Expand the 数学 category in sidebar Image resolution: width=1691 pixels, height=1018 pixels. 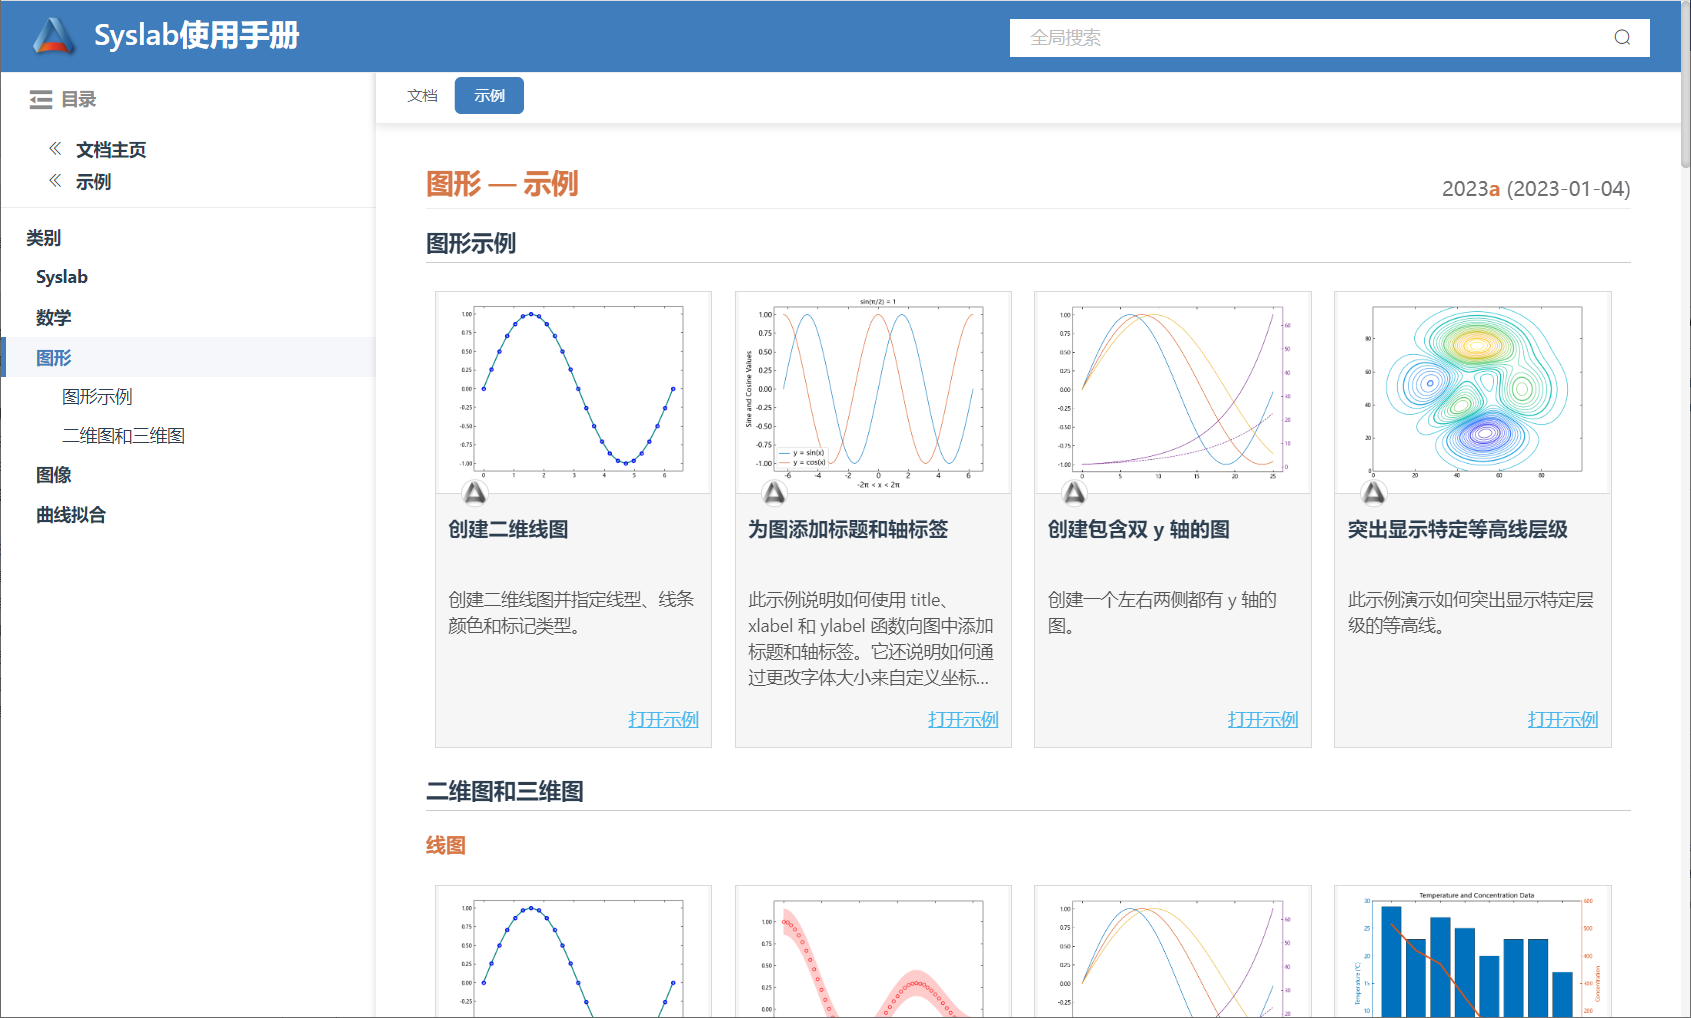pos(54,318)
